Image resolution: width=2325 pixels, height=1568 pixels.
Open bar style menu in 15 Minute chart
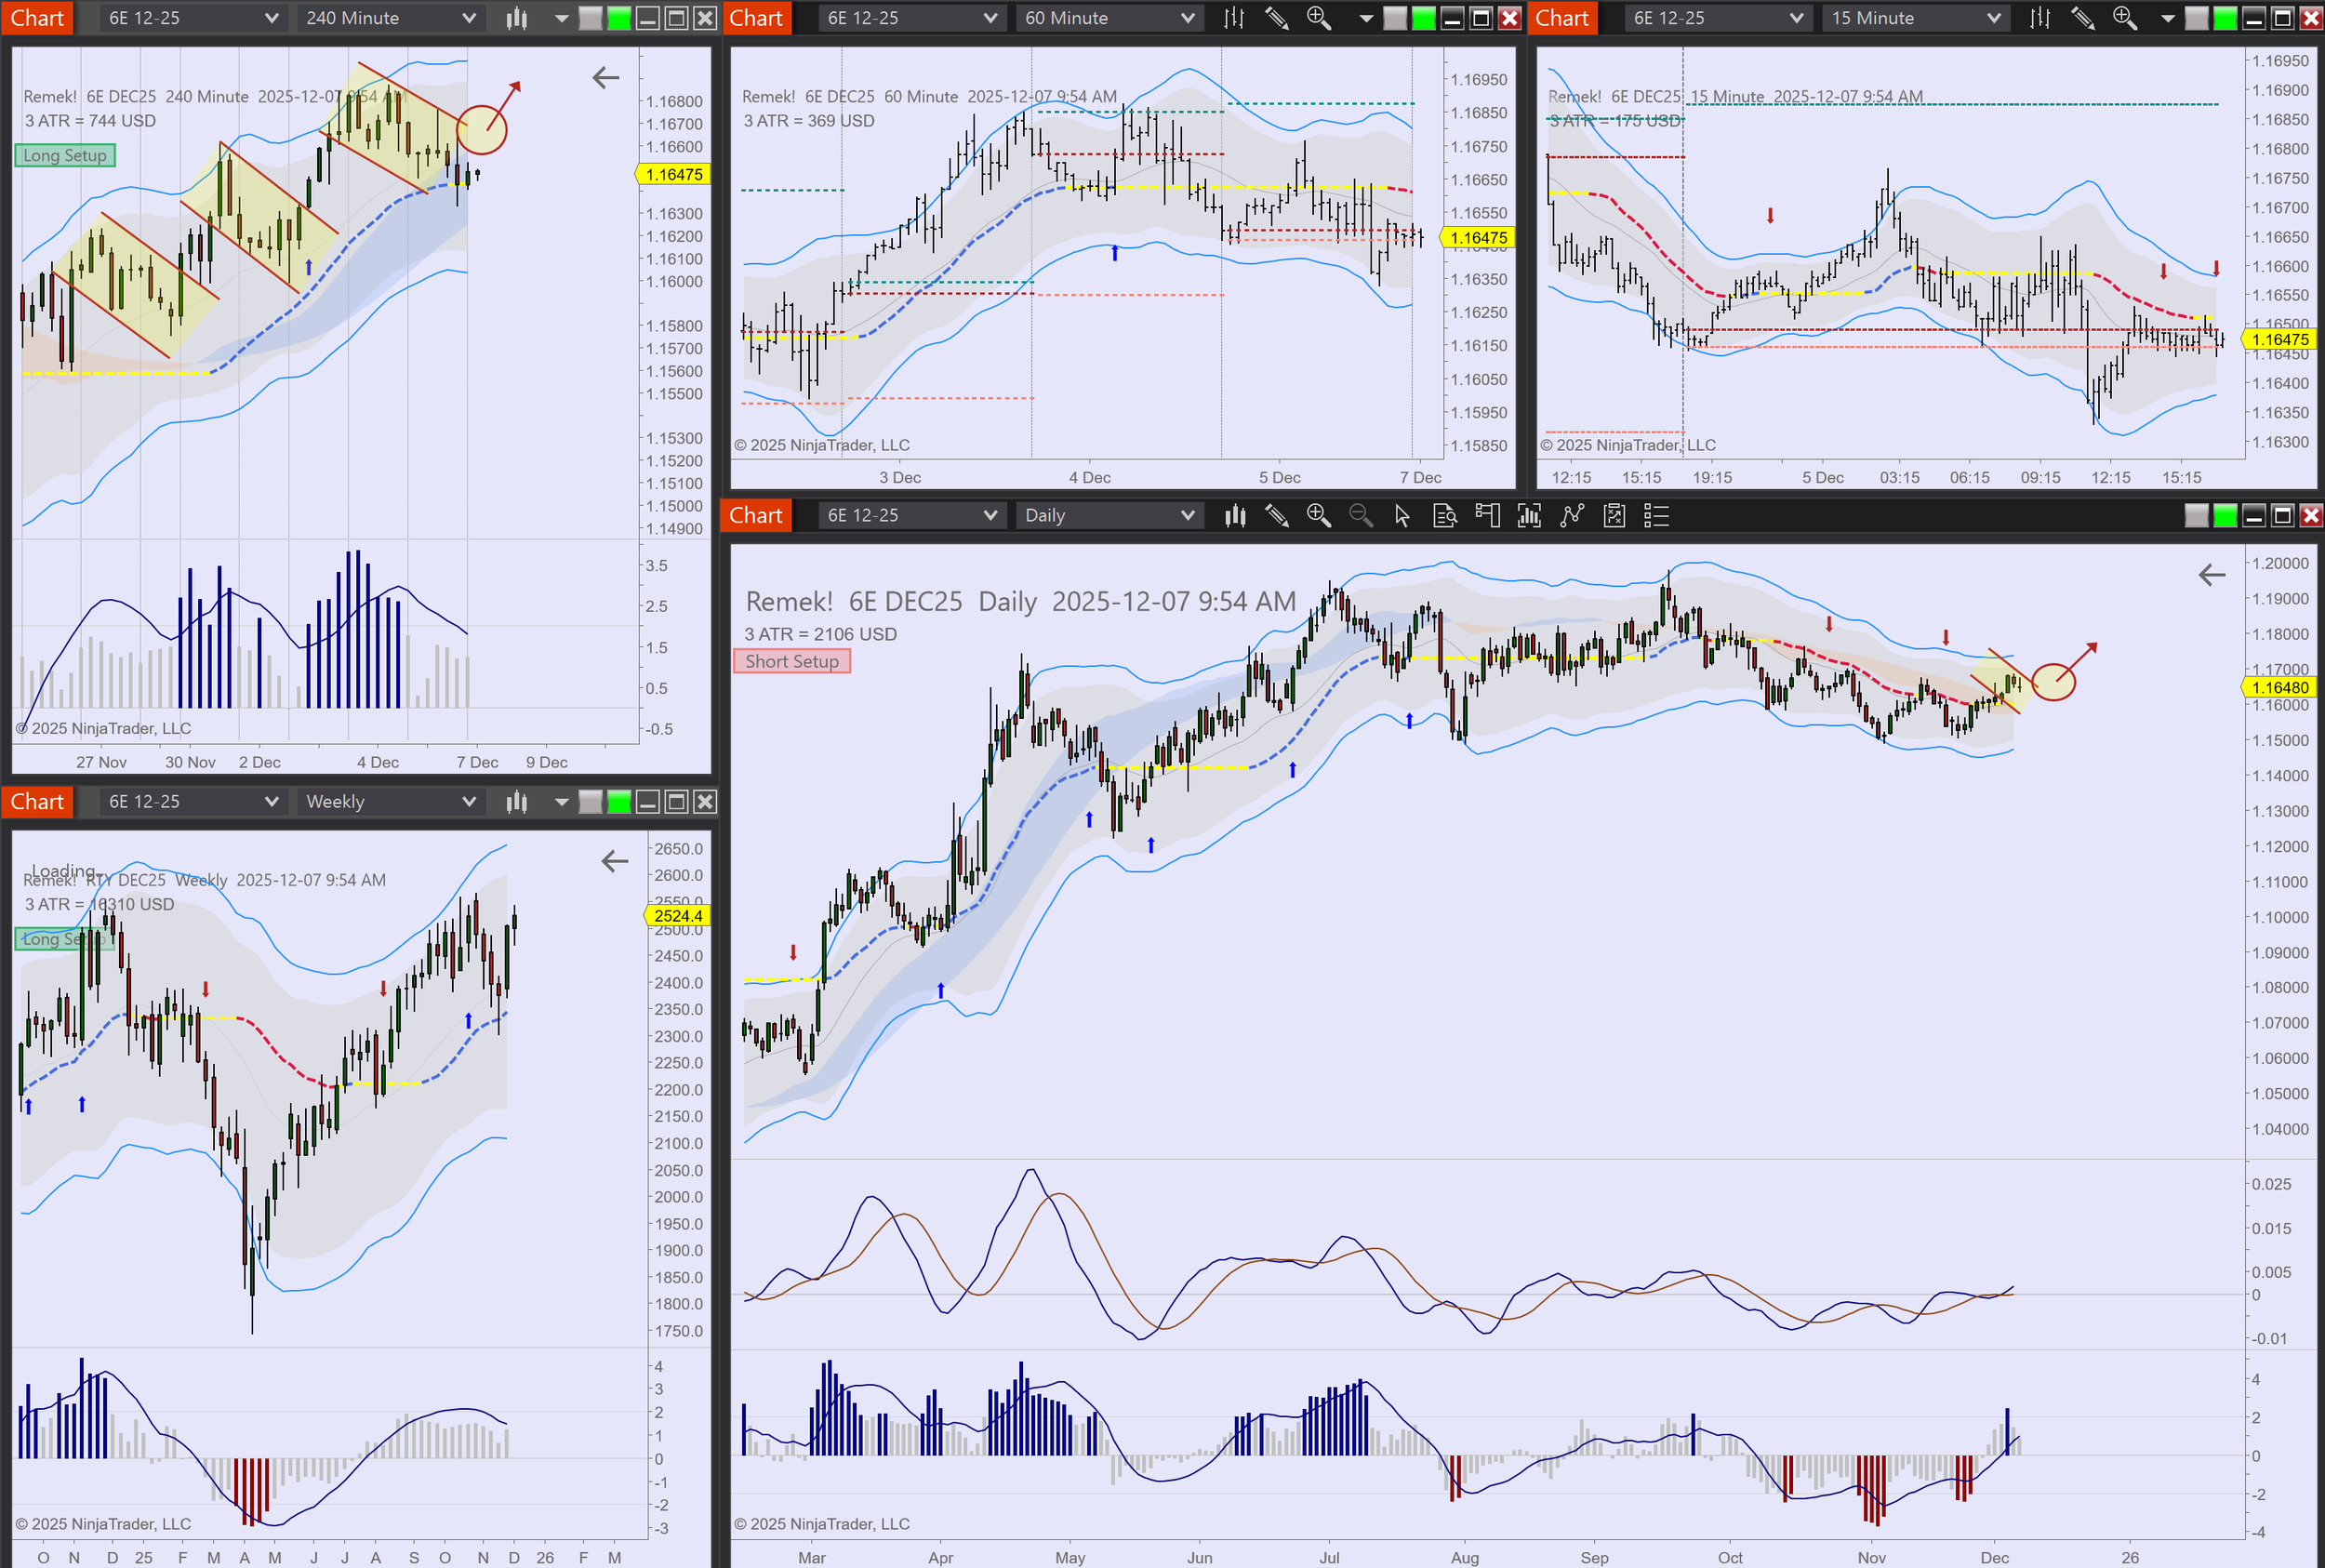tap(2040, 18)
